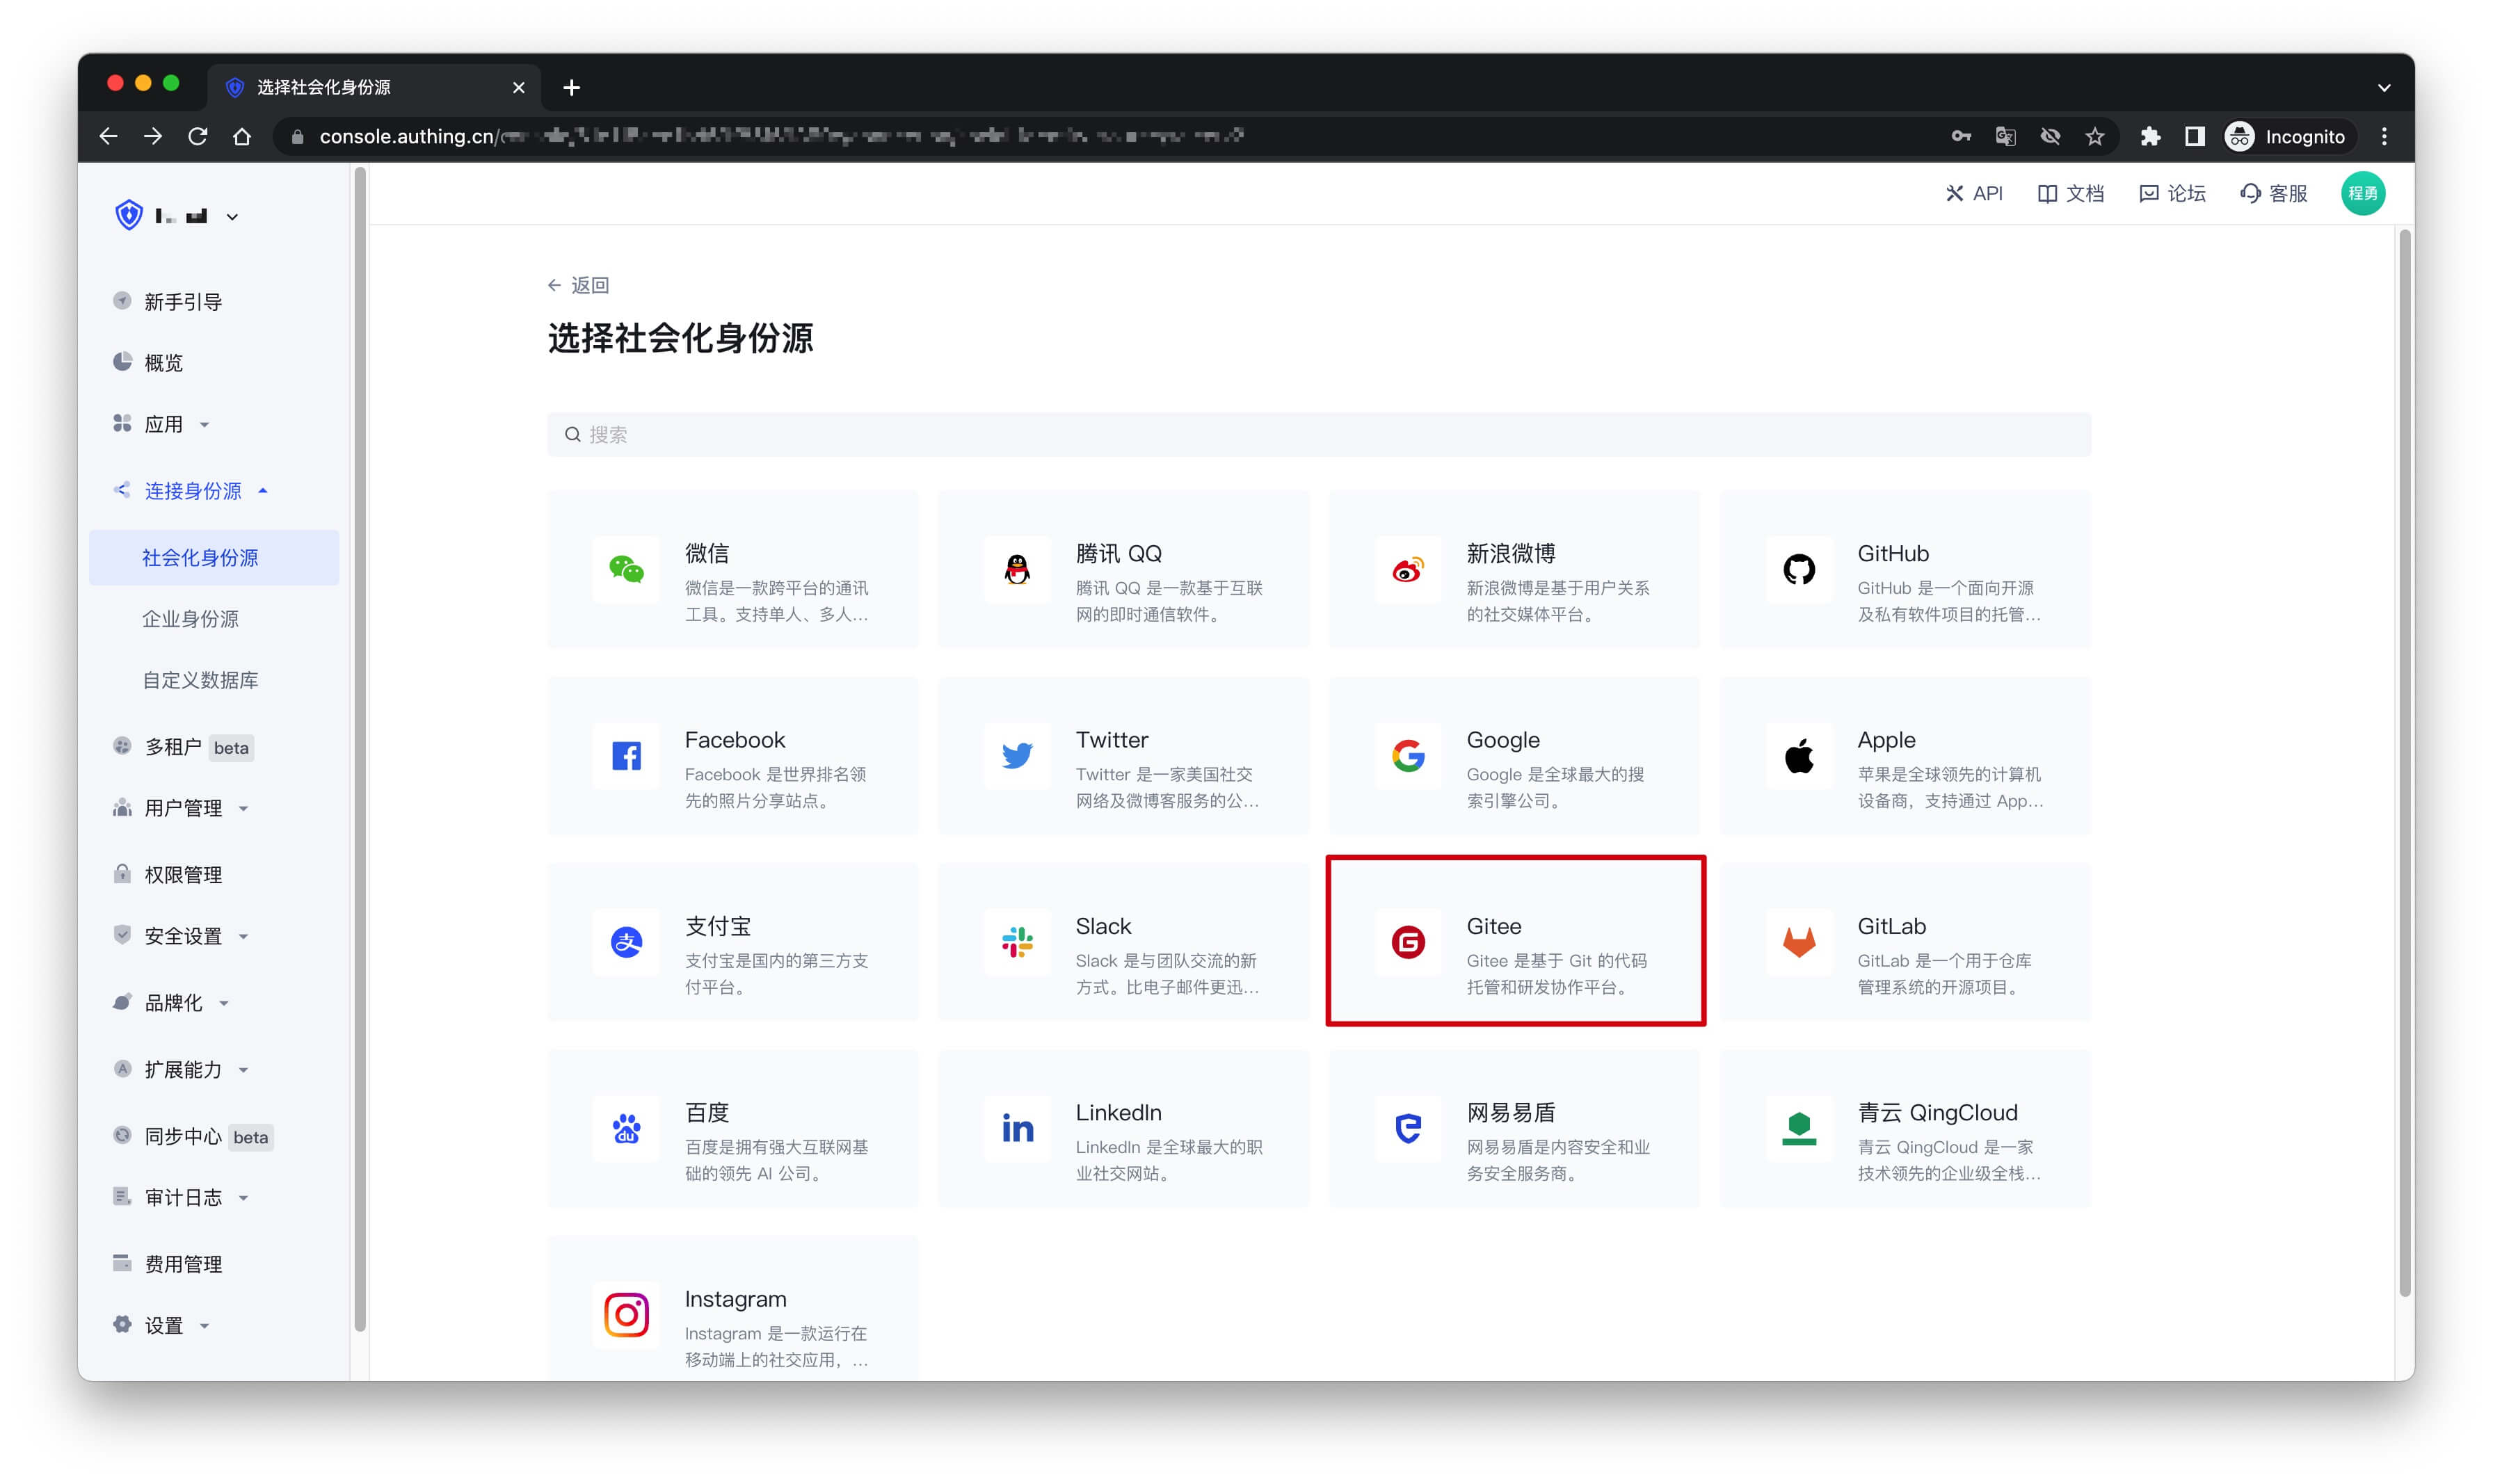Click the green user avatar
This screenshot has width=2493, height=1484.
(x=2362, y=193)
